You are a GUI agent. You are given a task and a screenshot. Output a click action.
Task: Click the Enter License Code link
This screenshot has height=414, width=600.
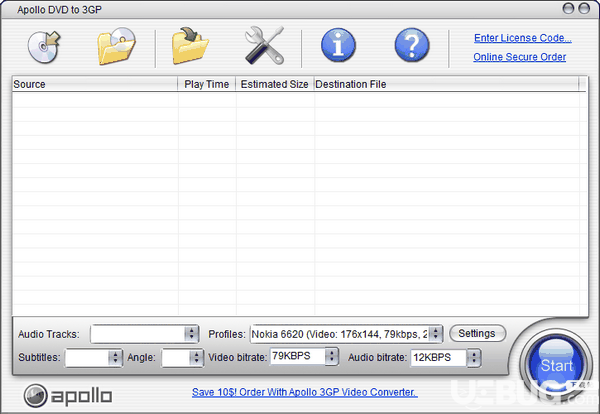(522, 38)
